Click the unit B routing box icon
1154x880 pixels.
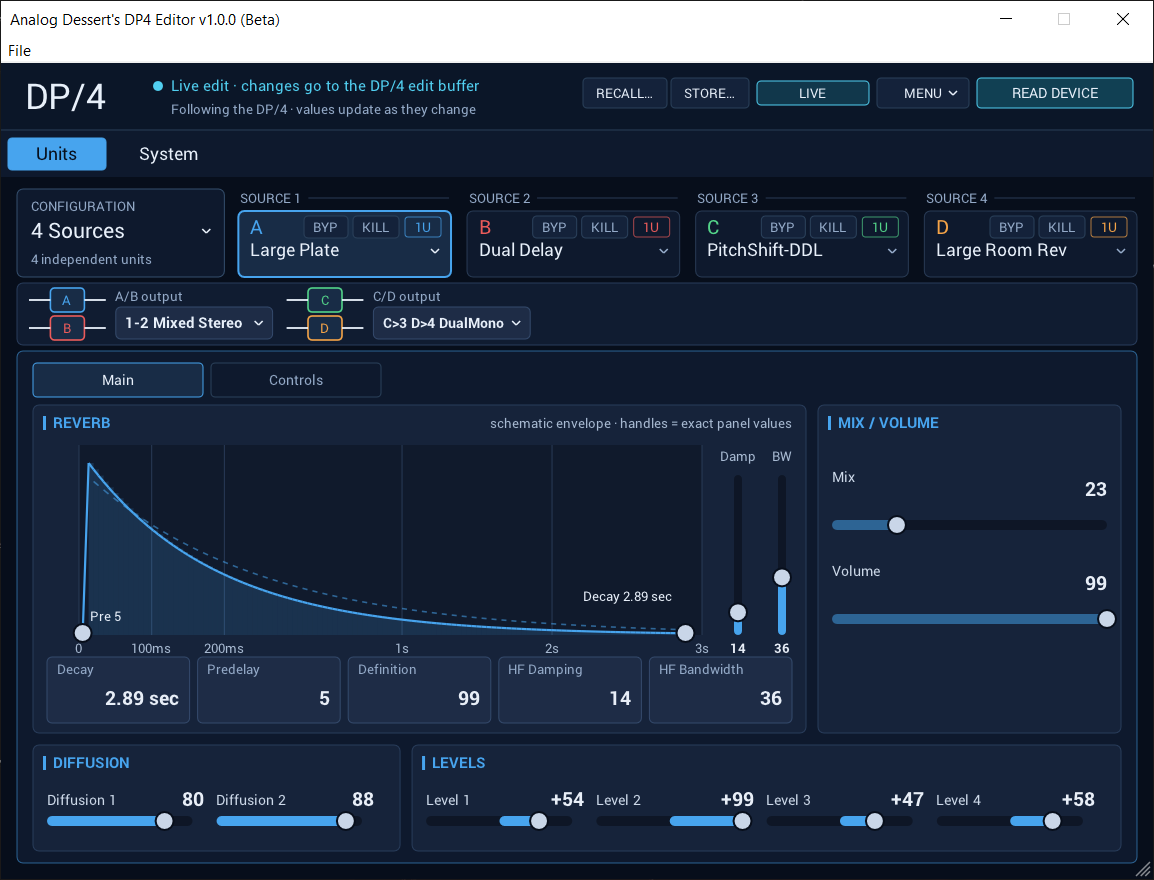pos(67,328)
